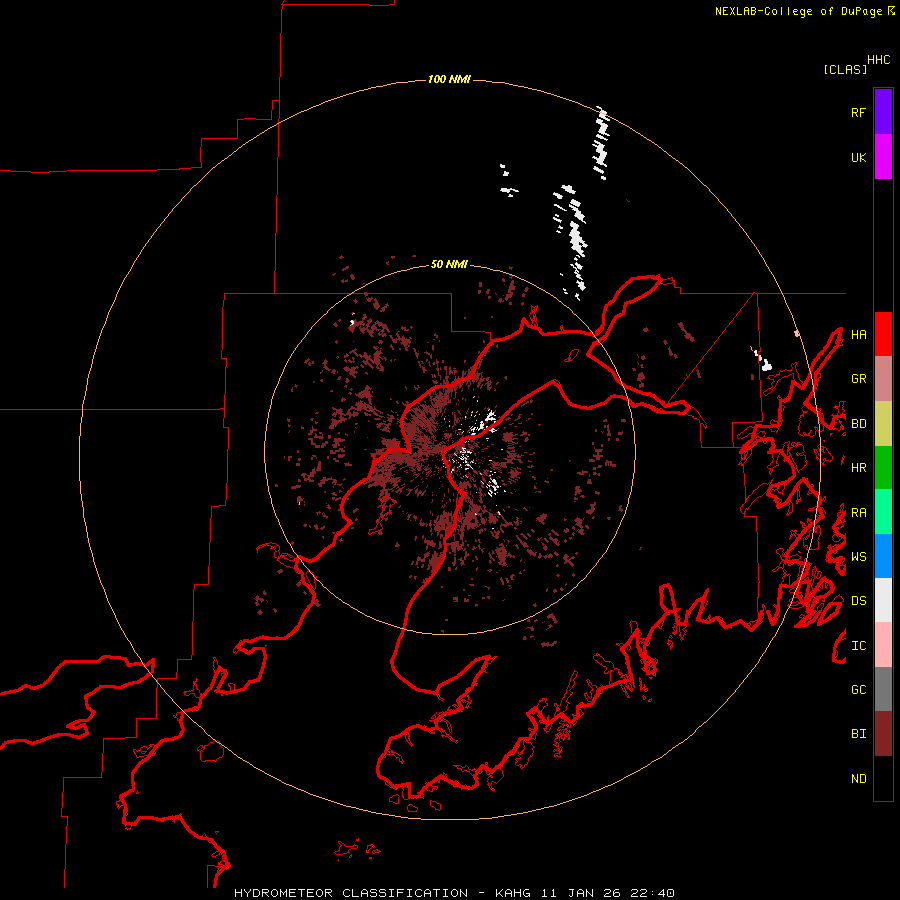
Task: Click the RA light green legend swatch
Action: click(883, 512)
